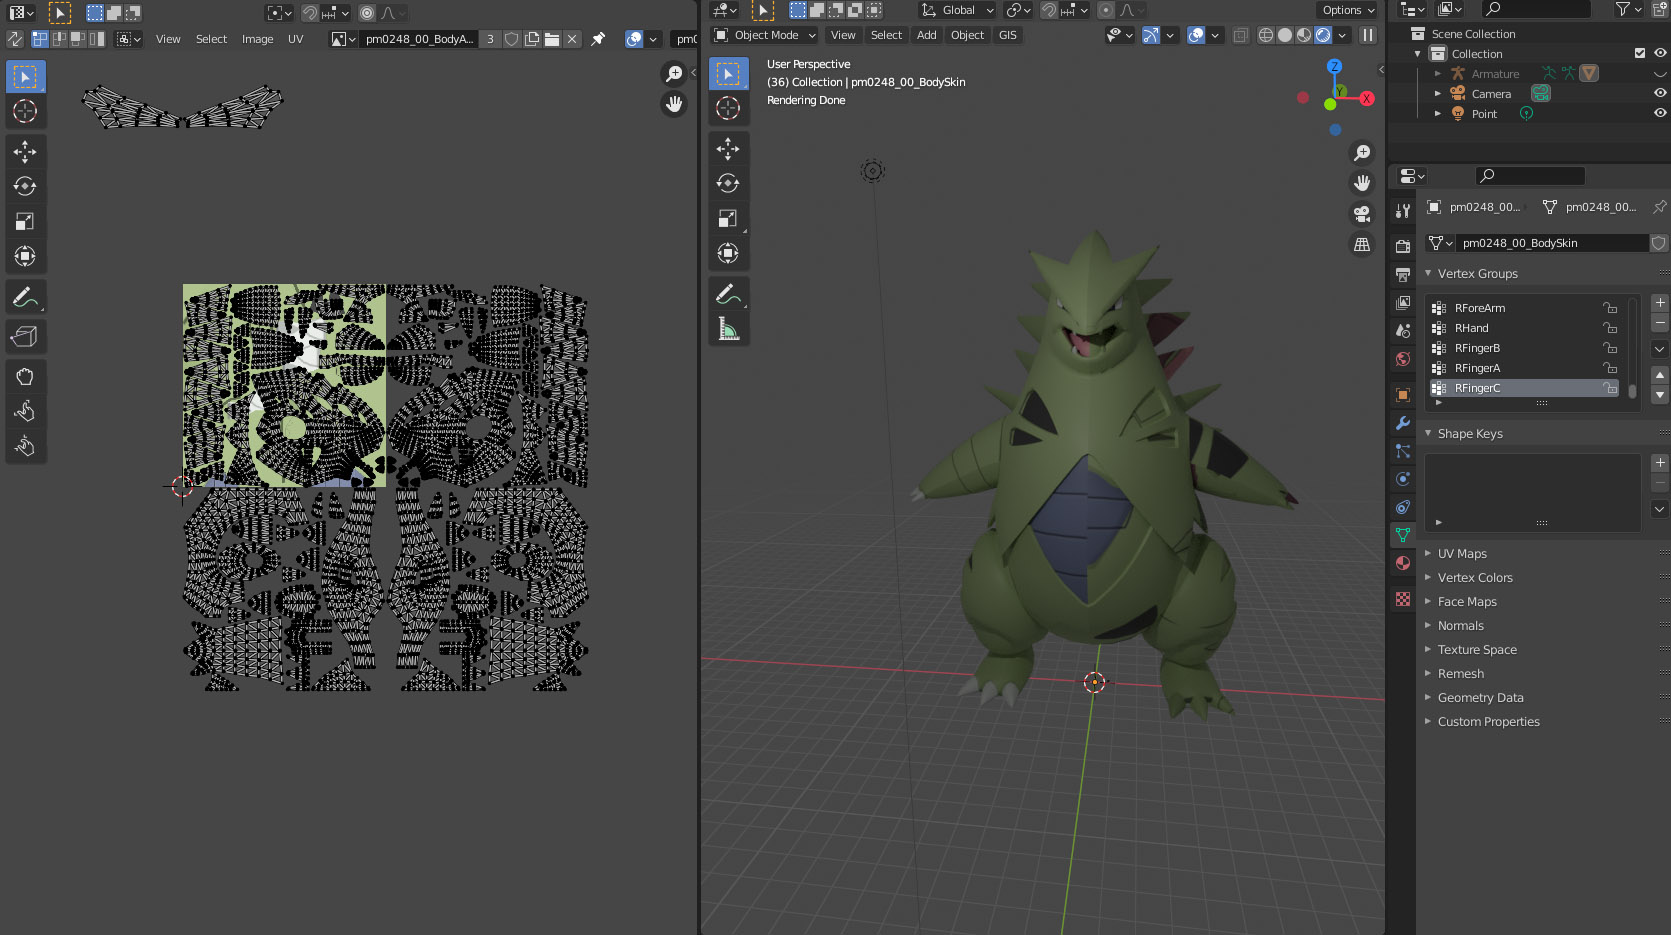Click the new image icon in UV header
Viewport: 1671px width, 935px height.
coord(532,39)
